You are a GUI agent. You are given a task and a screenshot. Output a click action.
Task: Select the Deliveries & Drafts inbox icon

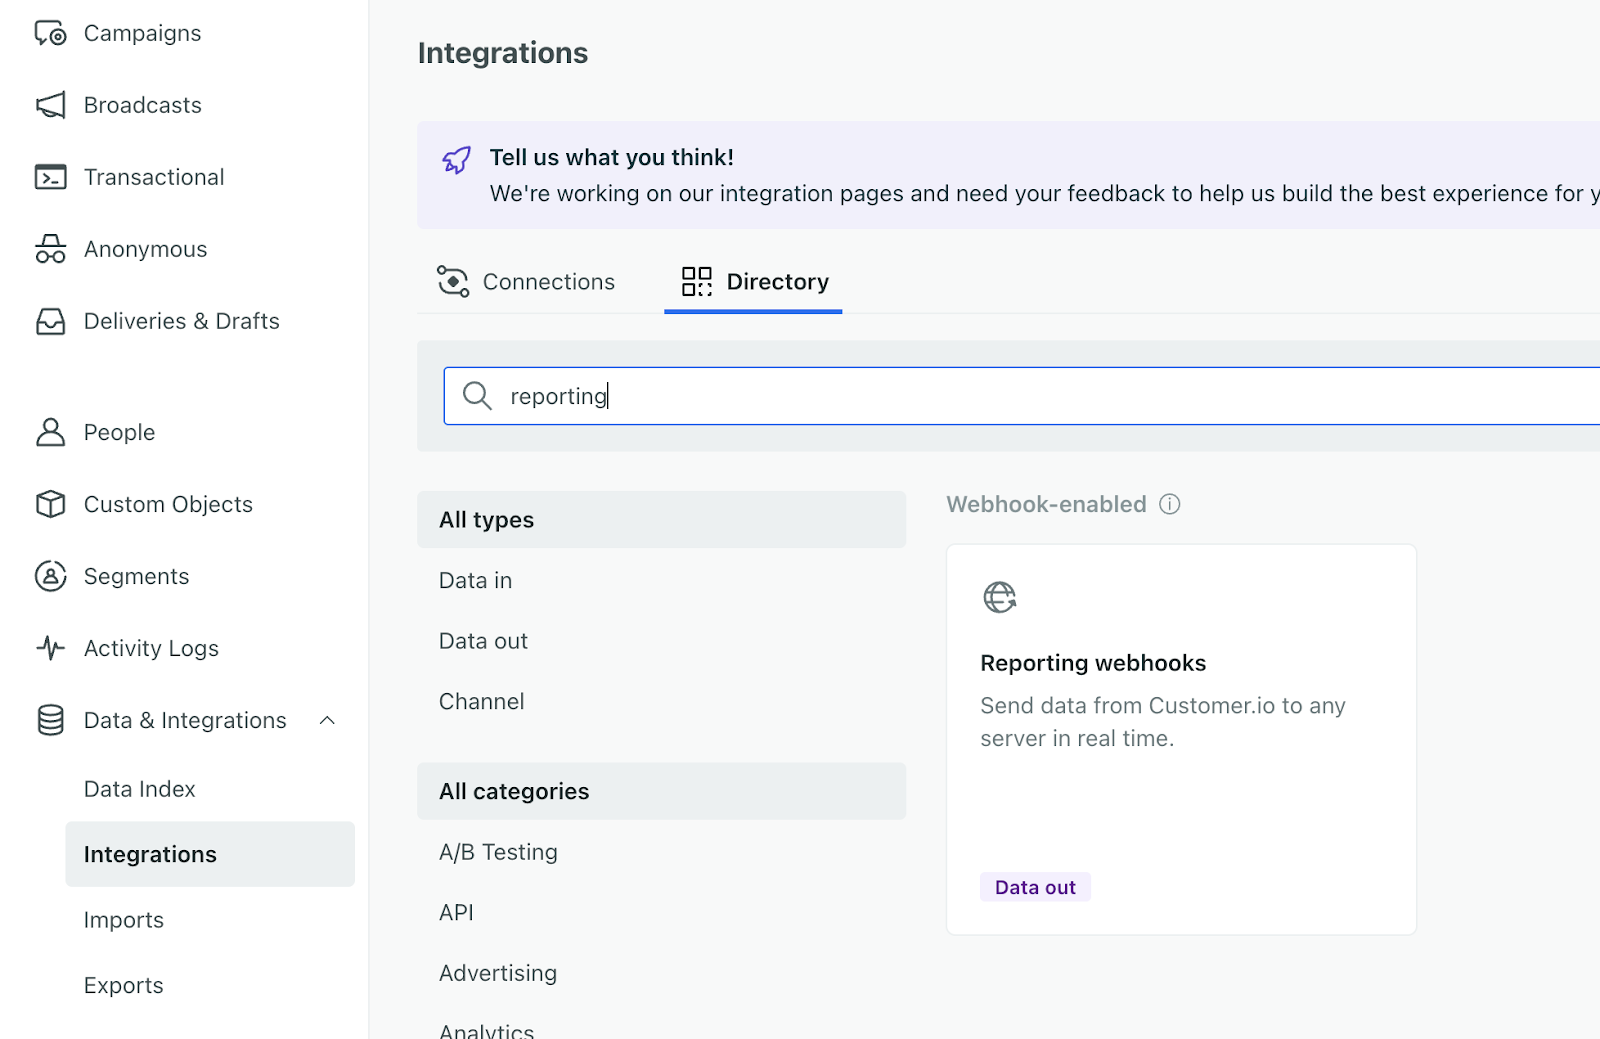pos(48,320)
